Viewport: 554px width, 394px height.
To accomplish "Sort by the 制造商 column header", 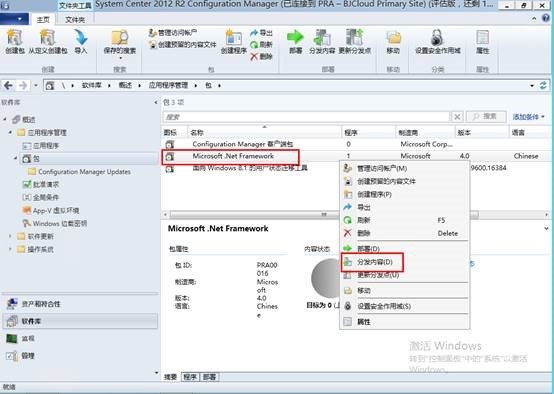I will point(425,133).
